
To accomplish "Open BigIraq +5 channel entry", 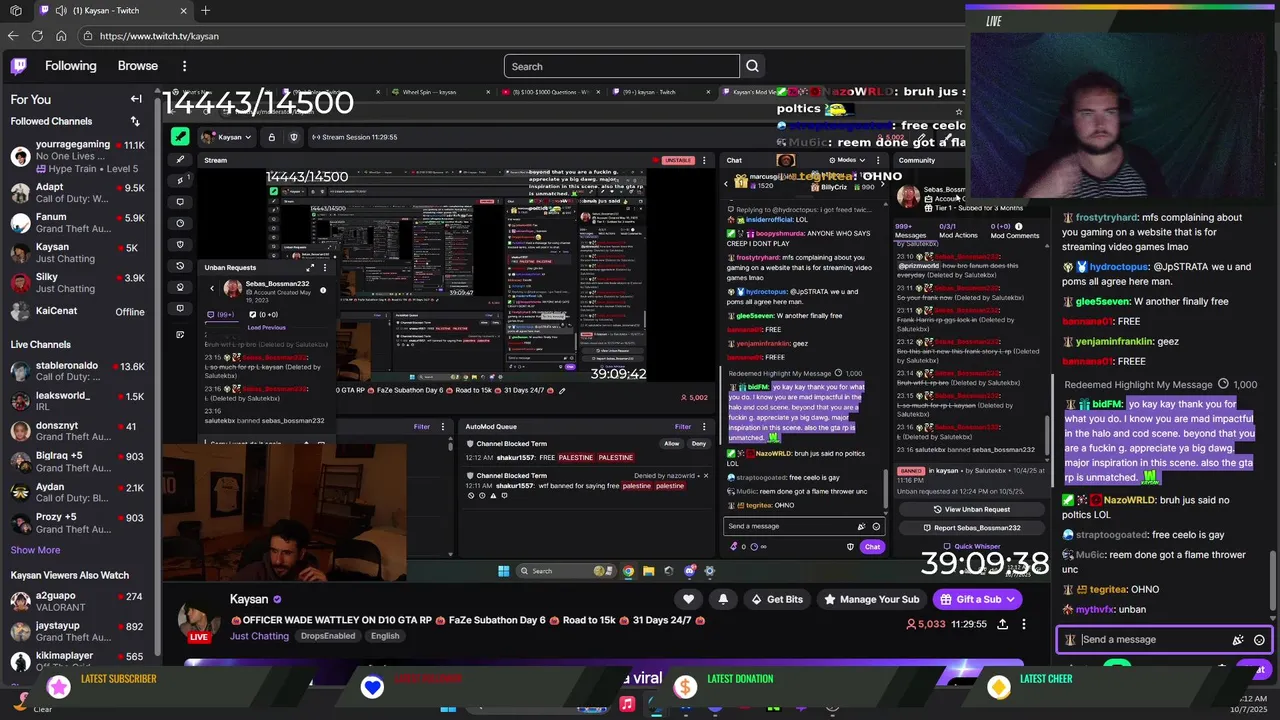I will point(78,461).
